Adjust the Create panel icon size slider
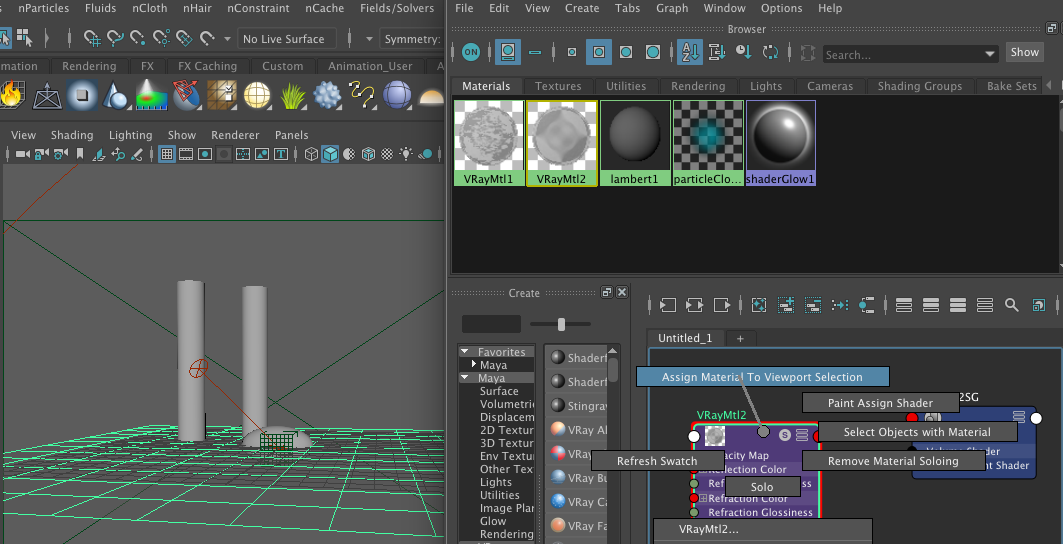 point(561,324)
